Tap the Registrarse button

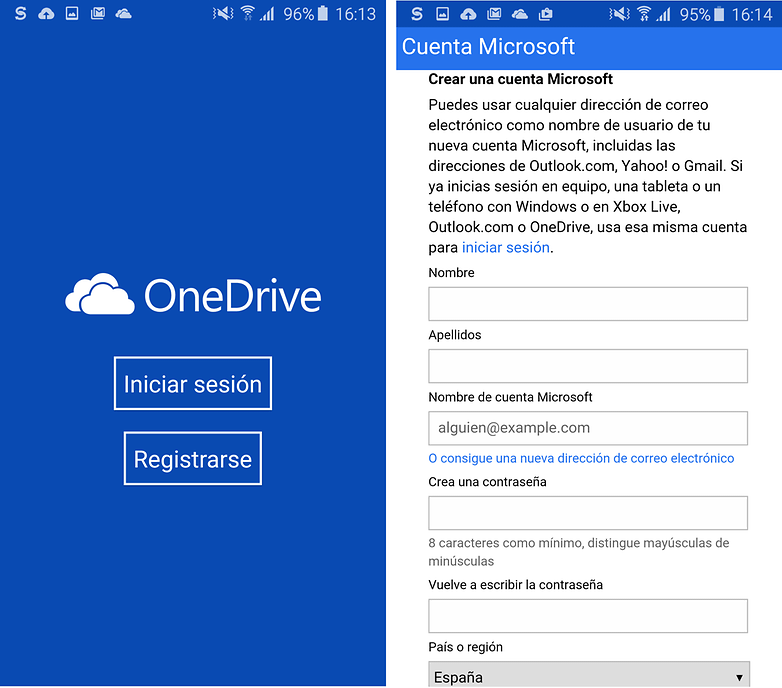[x=193, y=459]
